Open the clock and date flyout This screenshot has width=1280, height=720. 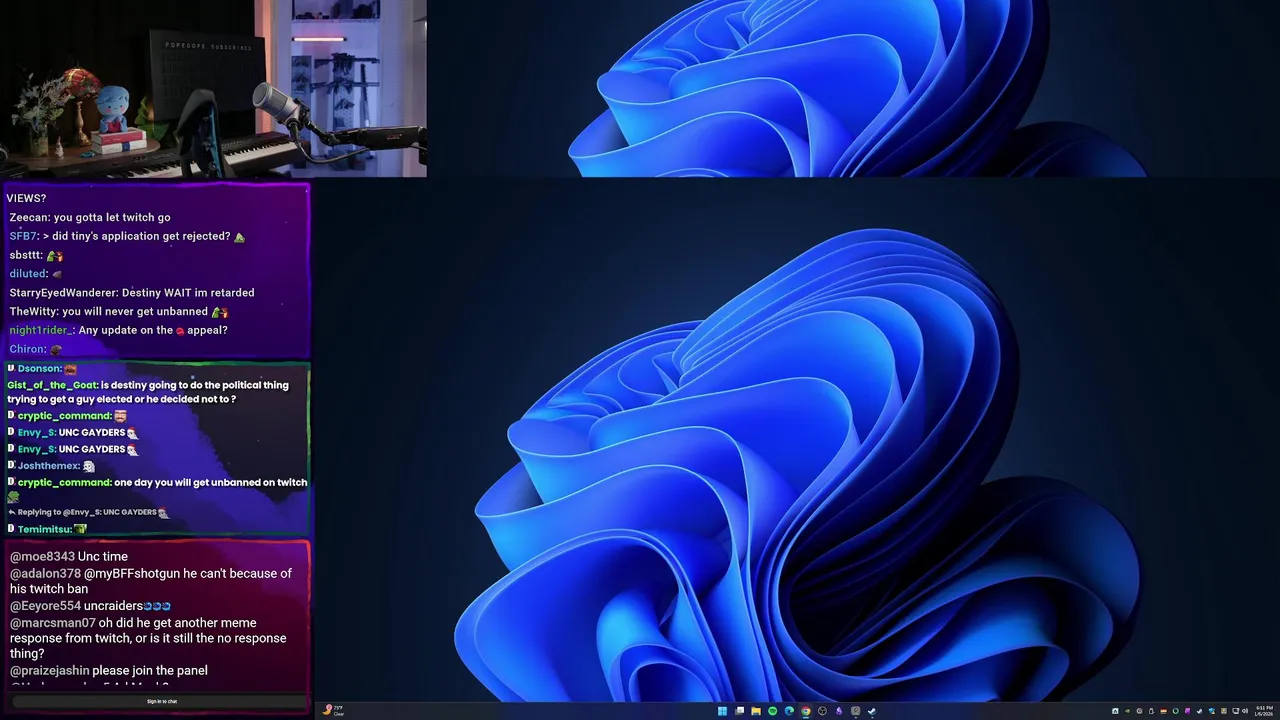click(1264, 711)
